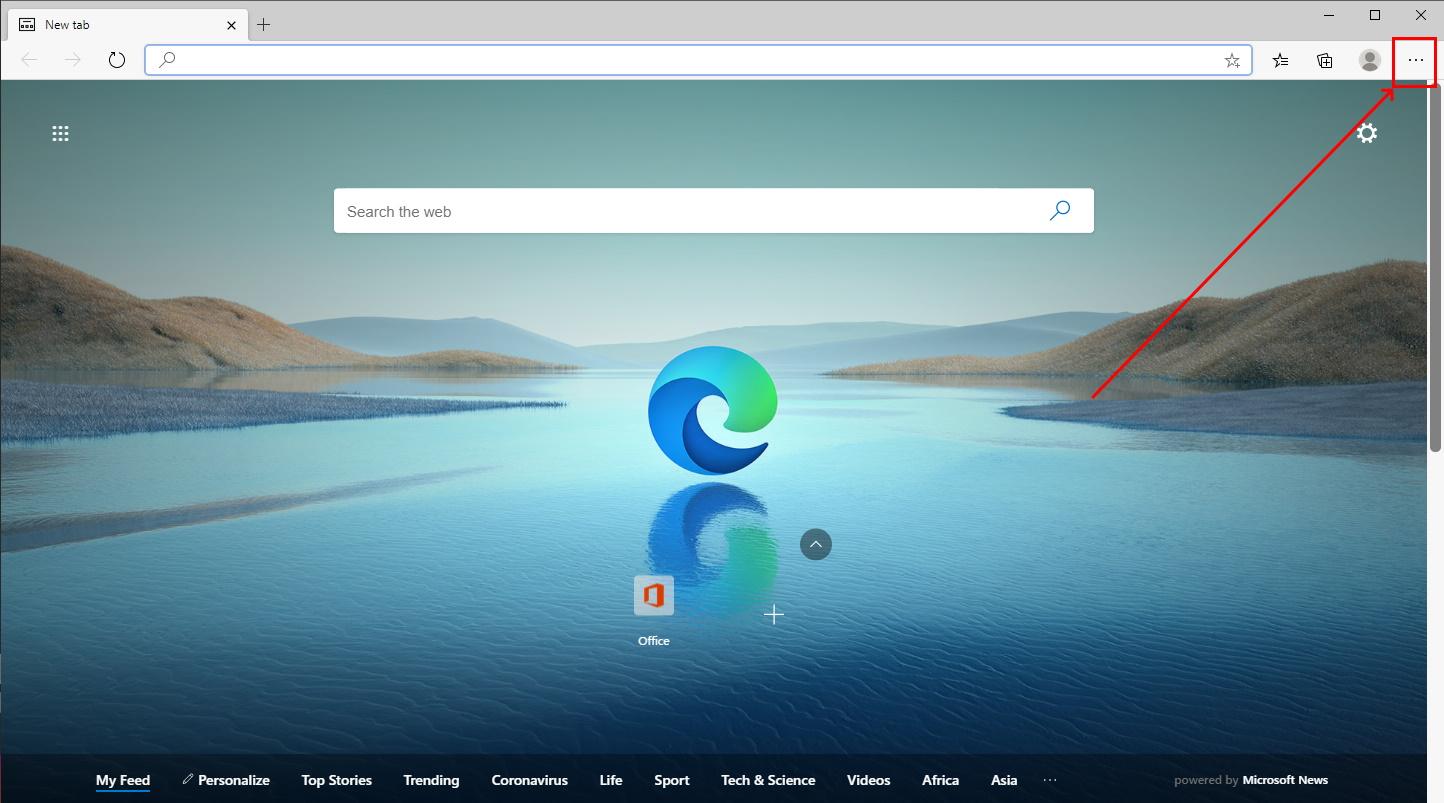1444x803 pixels.
Task: Select the My Feed tab
Action: point(123,780)
